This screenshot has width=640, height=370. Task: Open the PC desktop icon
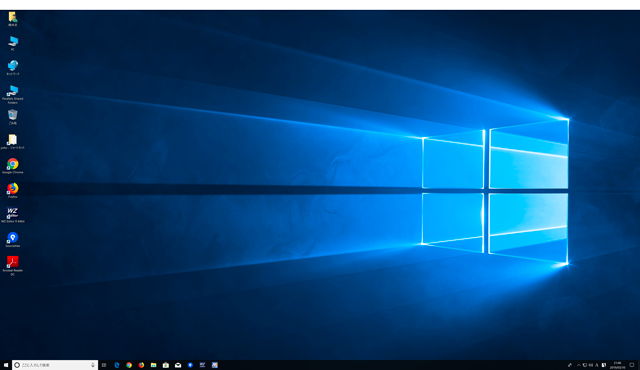pyautogui.click(x=13, y=43)
